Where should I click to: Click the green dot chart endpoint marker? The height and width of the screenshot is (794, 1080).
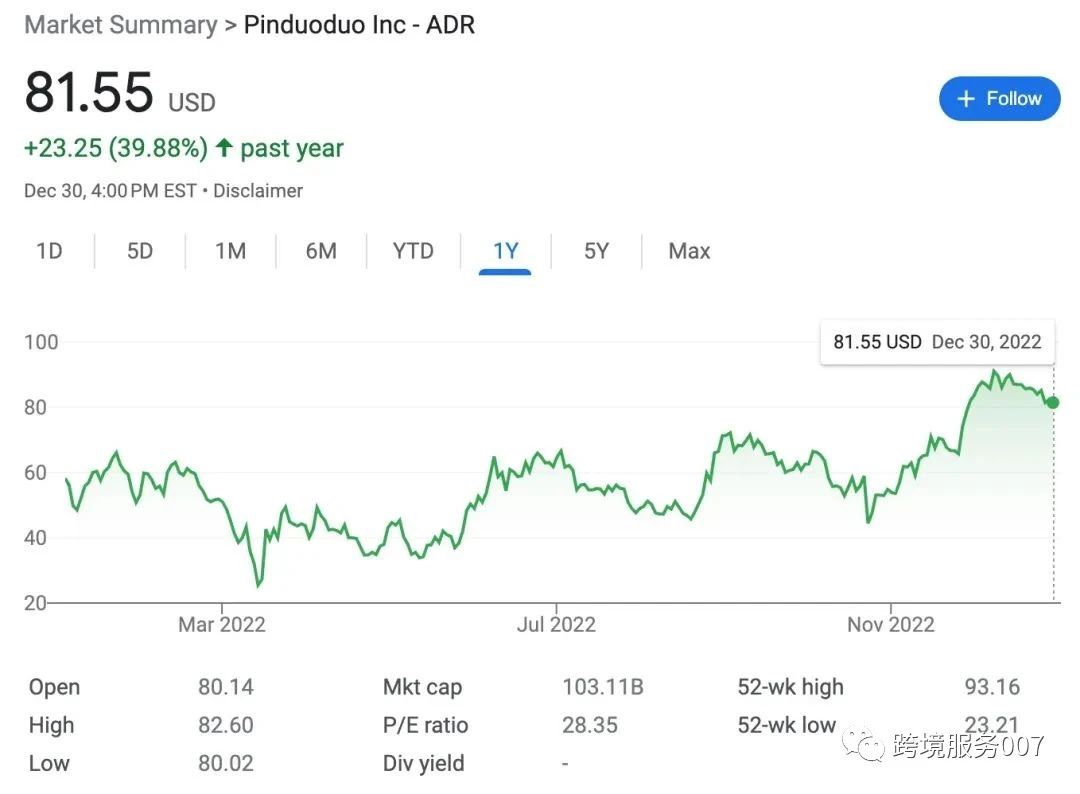pos(1053,402)
